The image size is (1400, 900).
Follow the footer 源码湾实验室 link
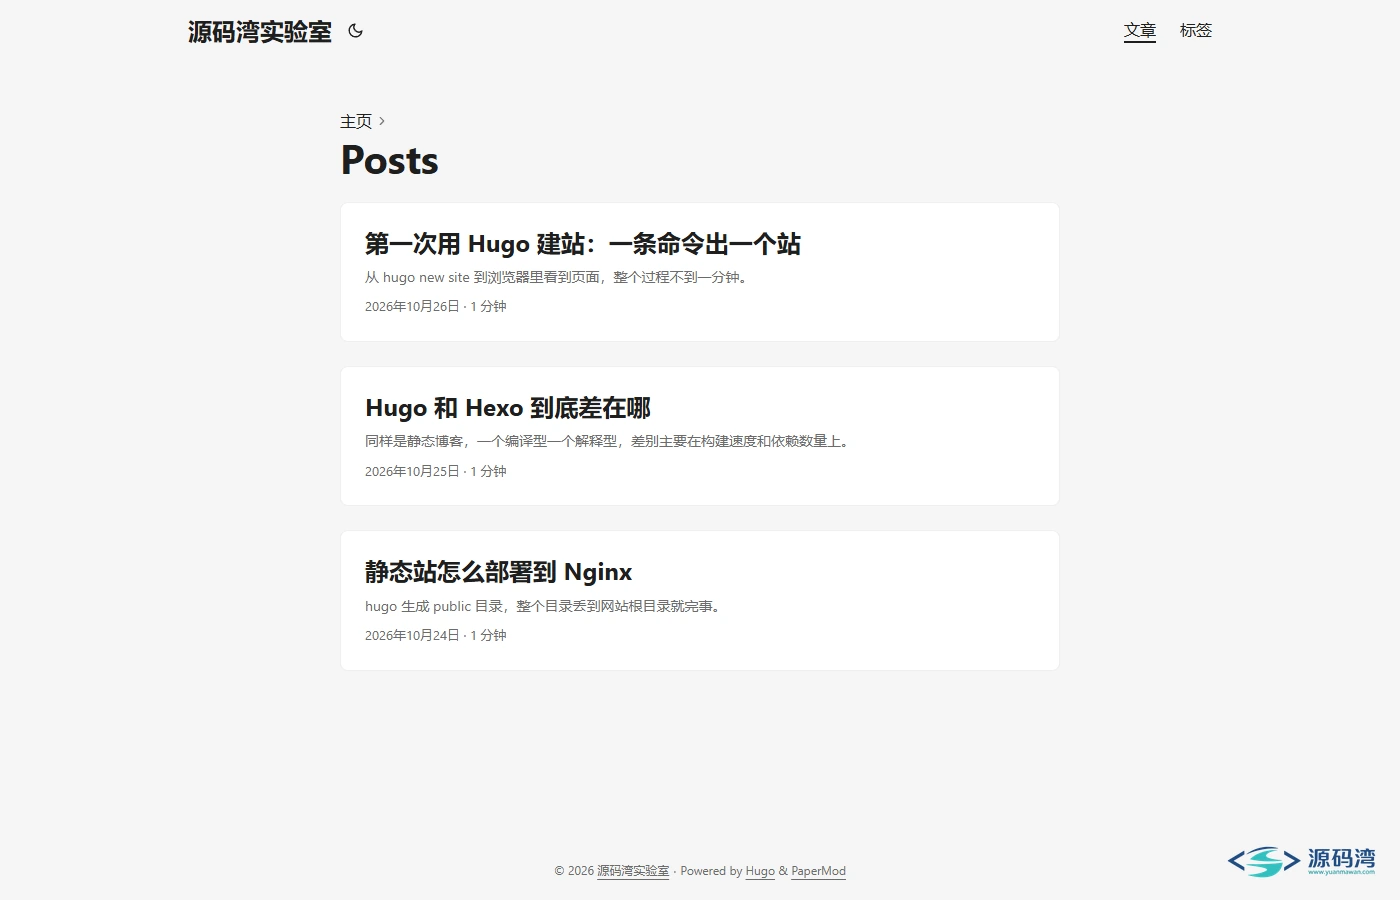[x=633, y=871]
